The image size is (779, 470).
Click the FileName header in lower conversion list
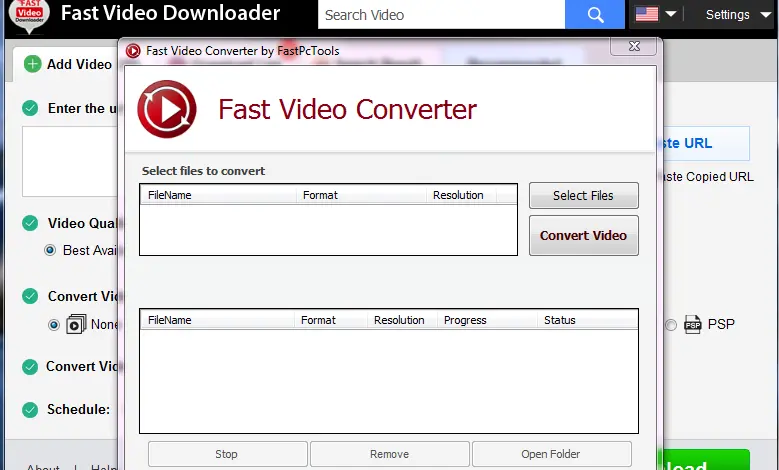(218, 320)
